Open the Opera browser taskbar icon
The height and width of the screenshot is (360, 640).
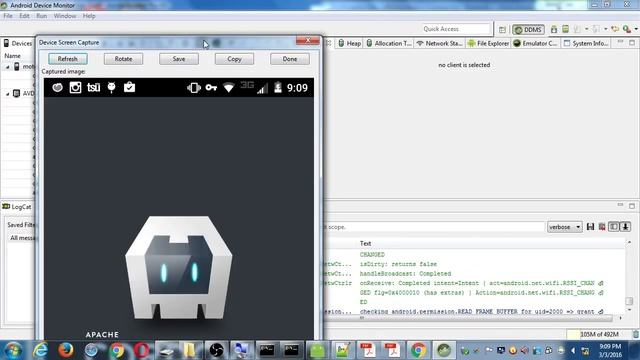pos(141,350)
